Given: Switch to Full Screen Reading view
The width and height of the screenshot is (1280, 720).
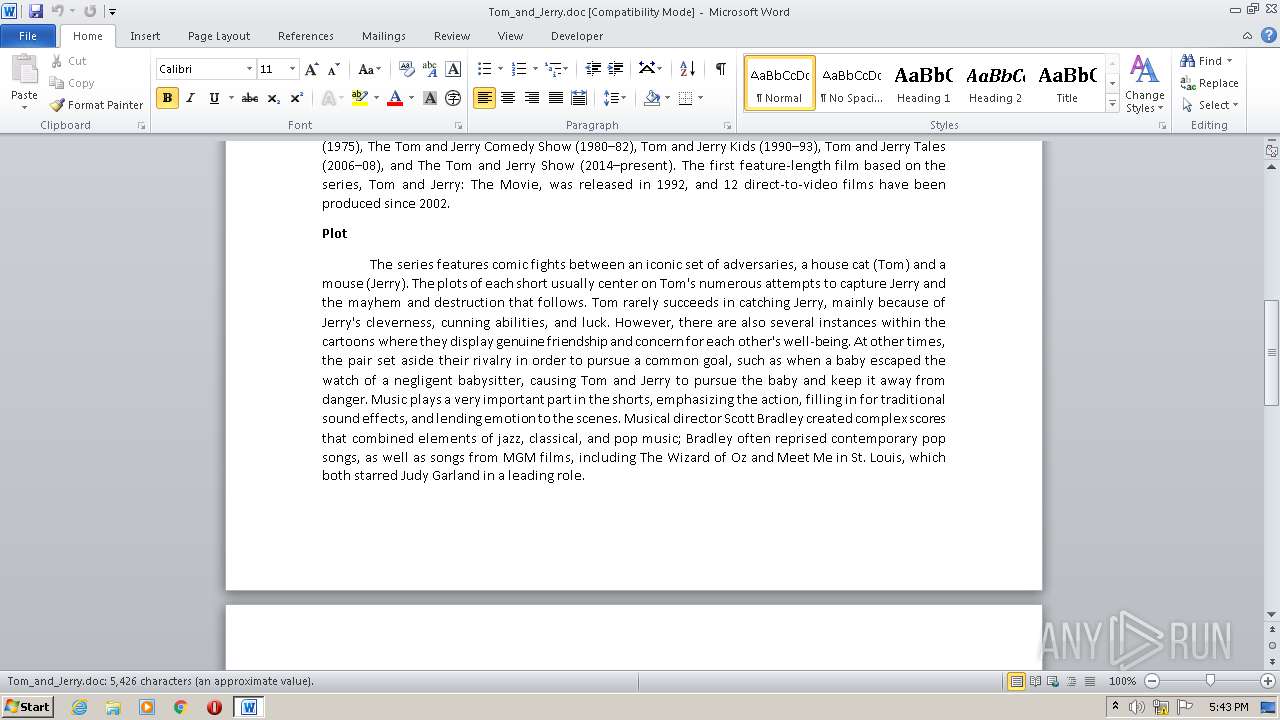Looking at the screenshot, I should pos(1035,681).
